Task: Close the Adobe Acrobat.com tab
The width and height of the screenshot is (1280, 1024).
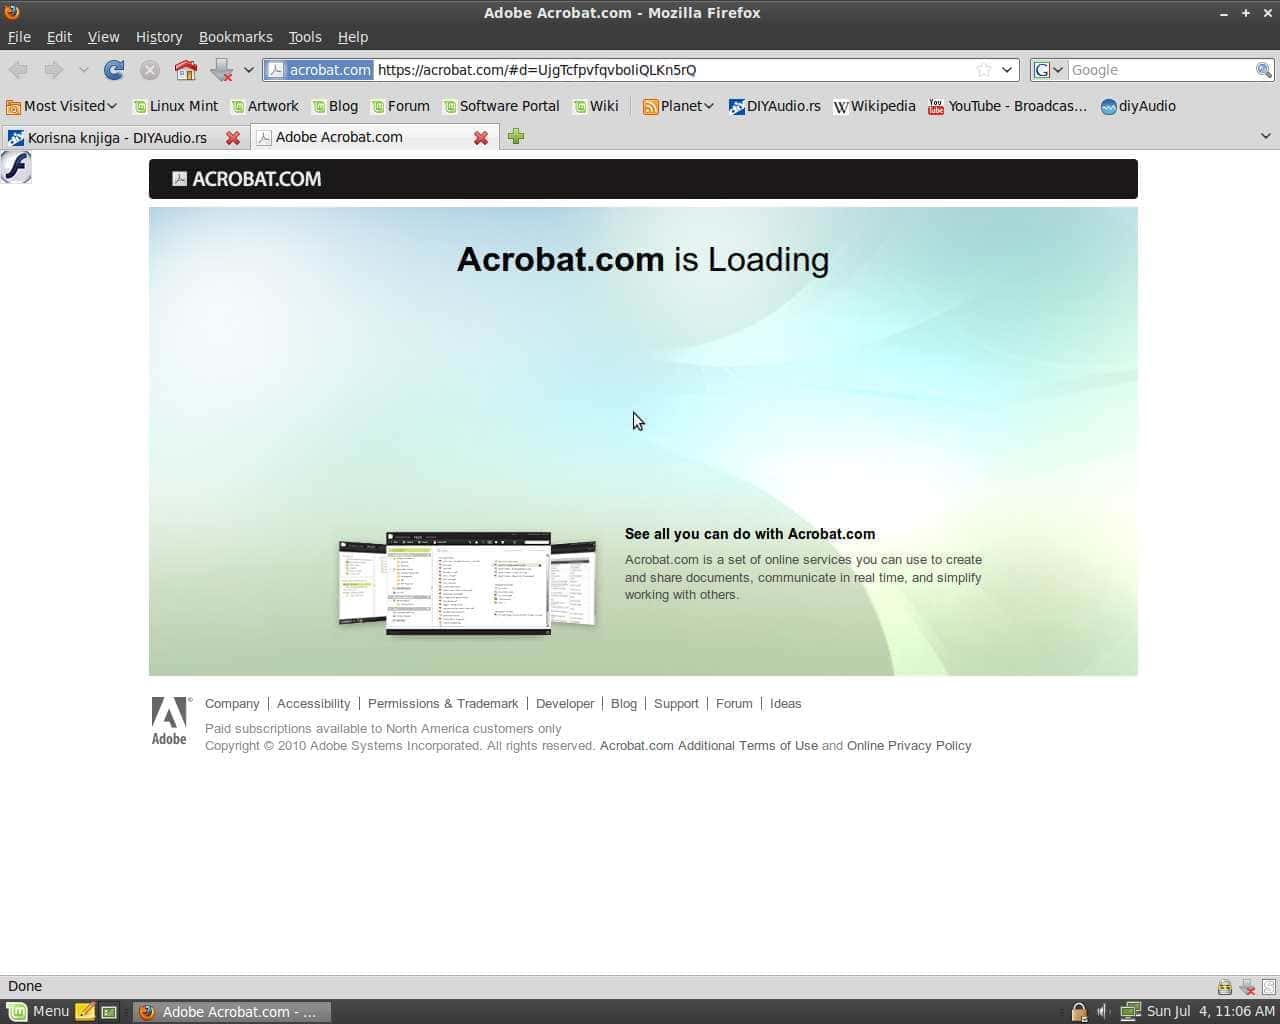Action: 481,138
